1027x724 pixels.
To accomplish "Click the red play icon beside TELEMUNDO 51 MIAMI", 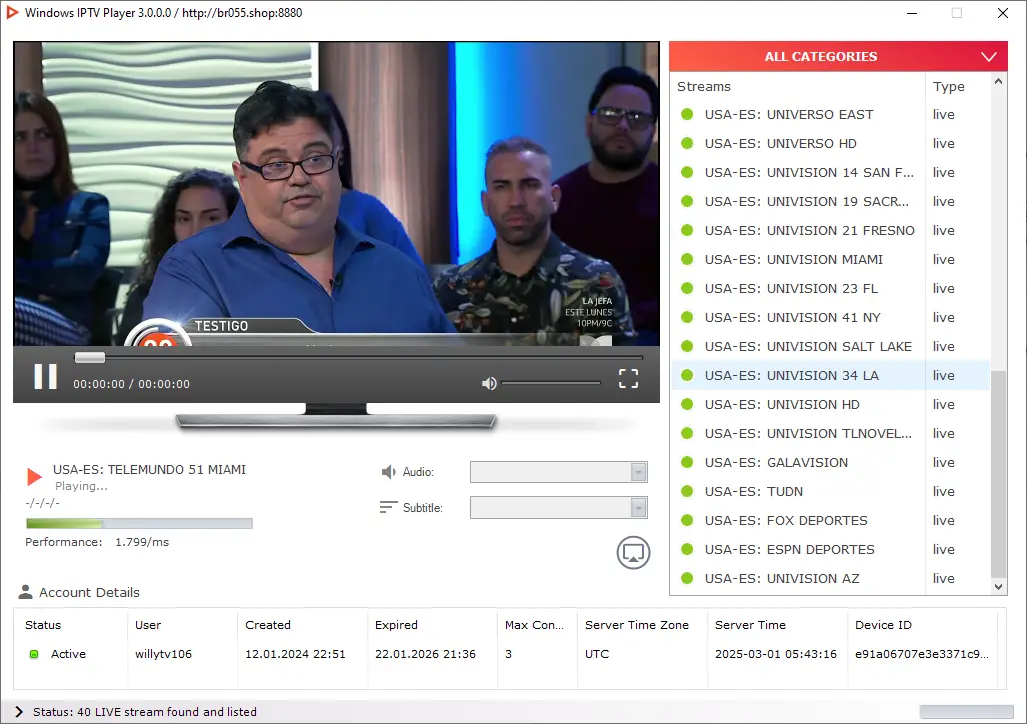I will coord(34,476).
